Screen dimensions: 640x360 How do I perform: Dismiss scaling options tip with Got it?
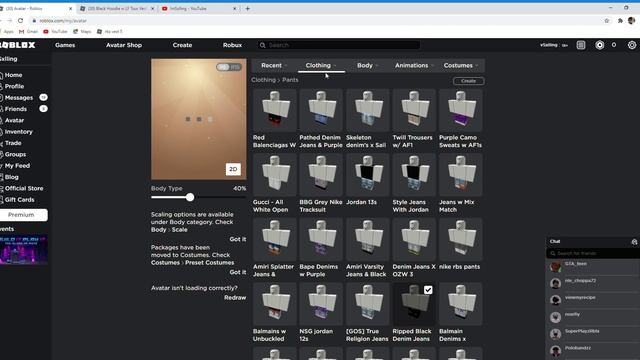pyautogui.click(x=238, y=239)
